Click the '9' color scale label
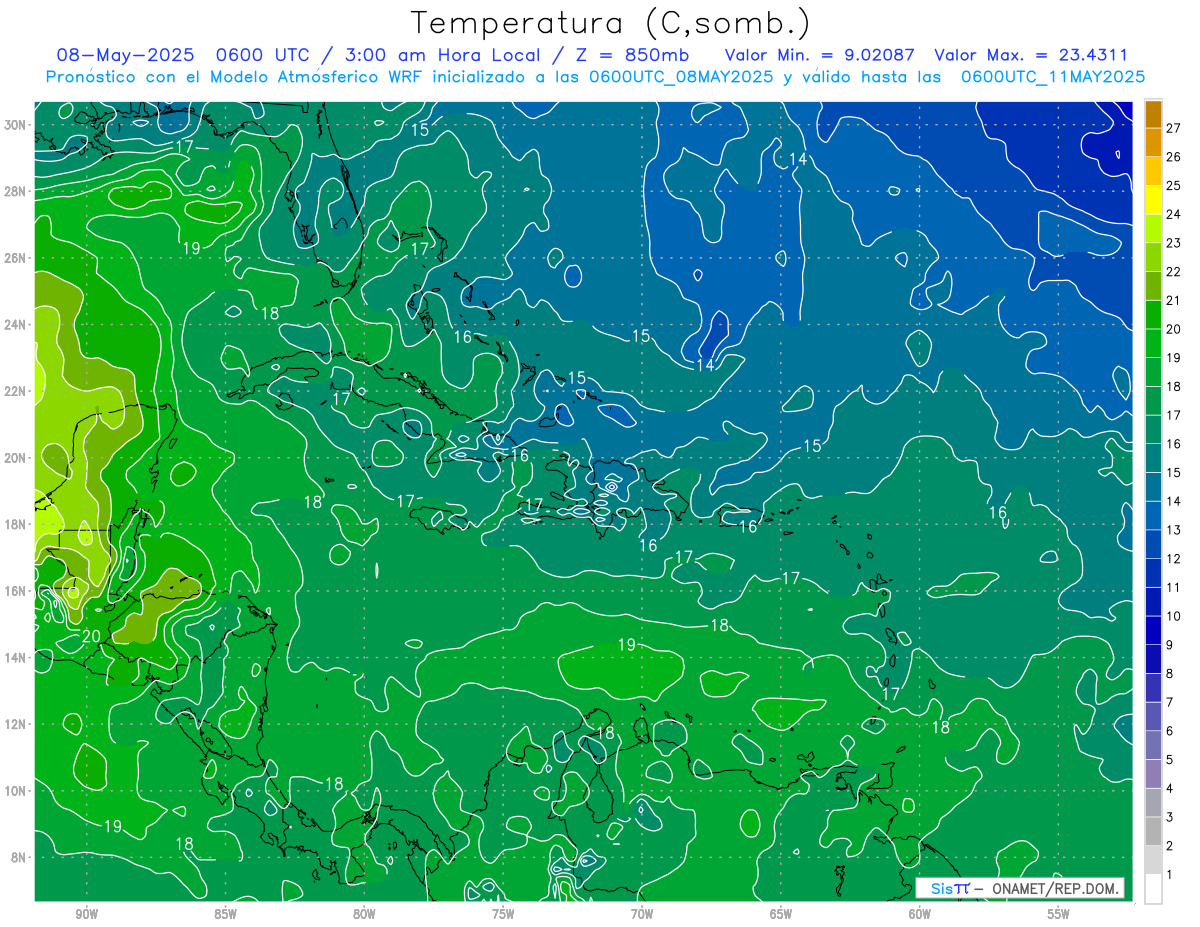This screenshot has width=1200, height=927. click(1170, 645)
